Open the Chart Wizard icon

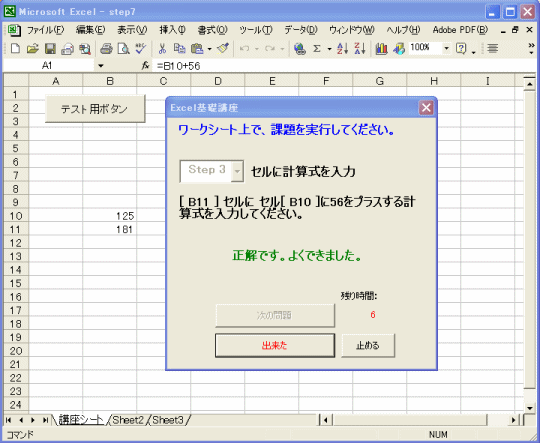point(381,49)
